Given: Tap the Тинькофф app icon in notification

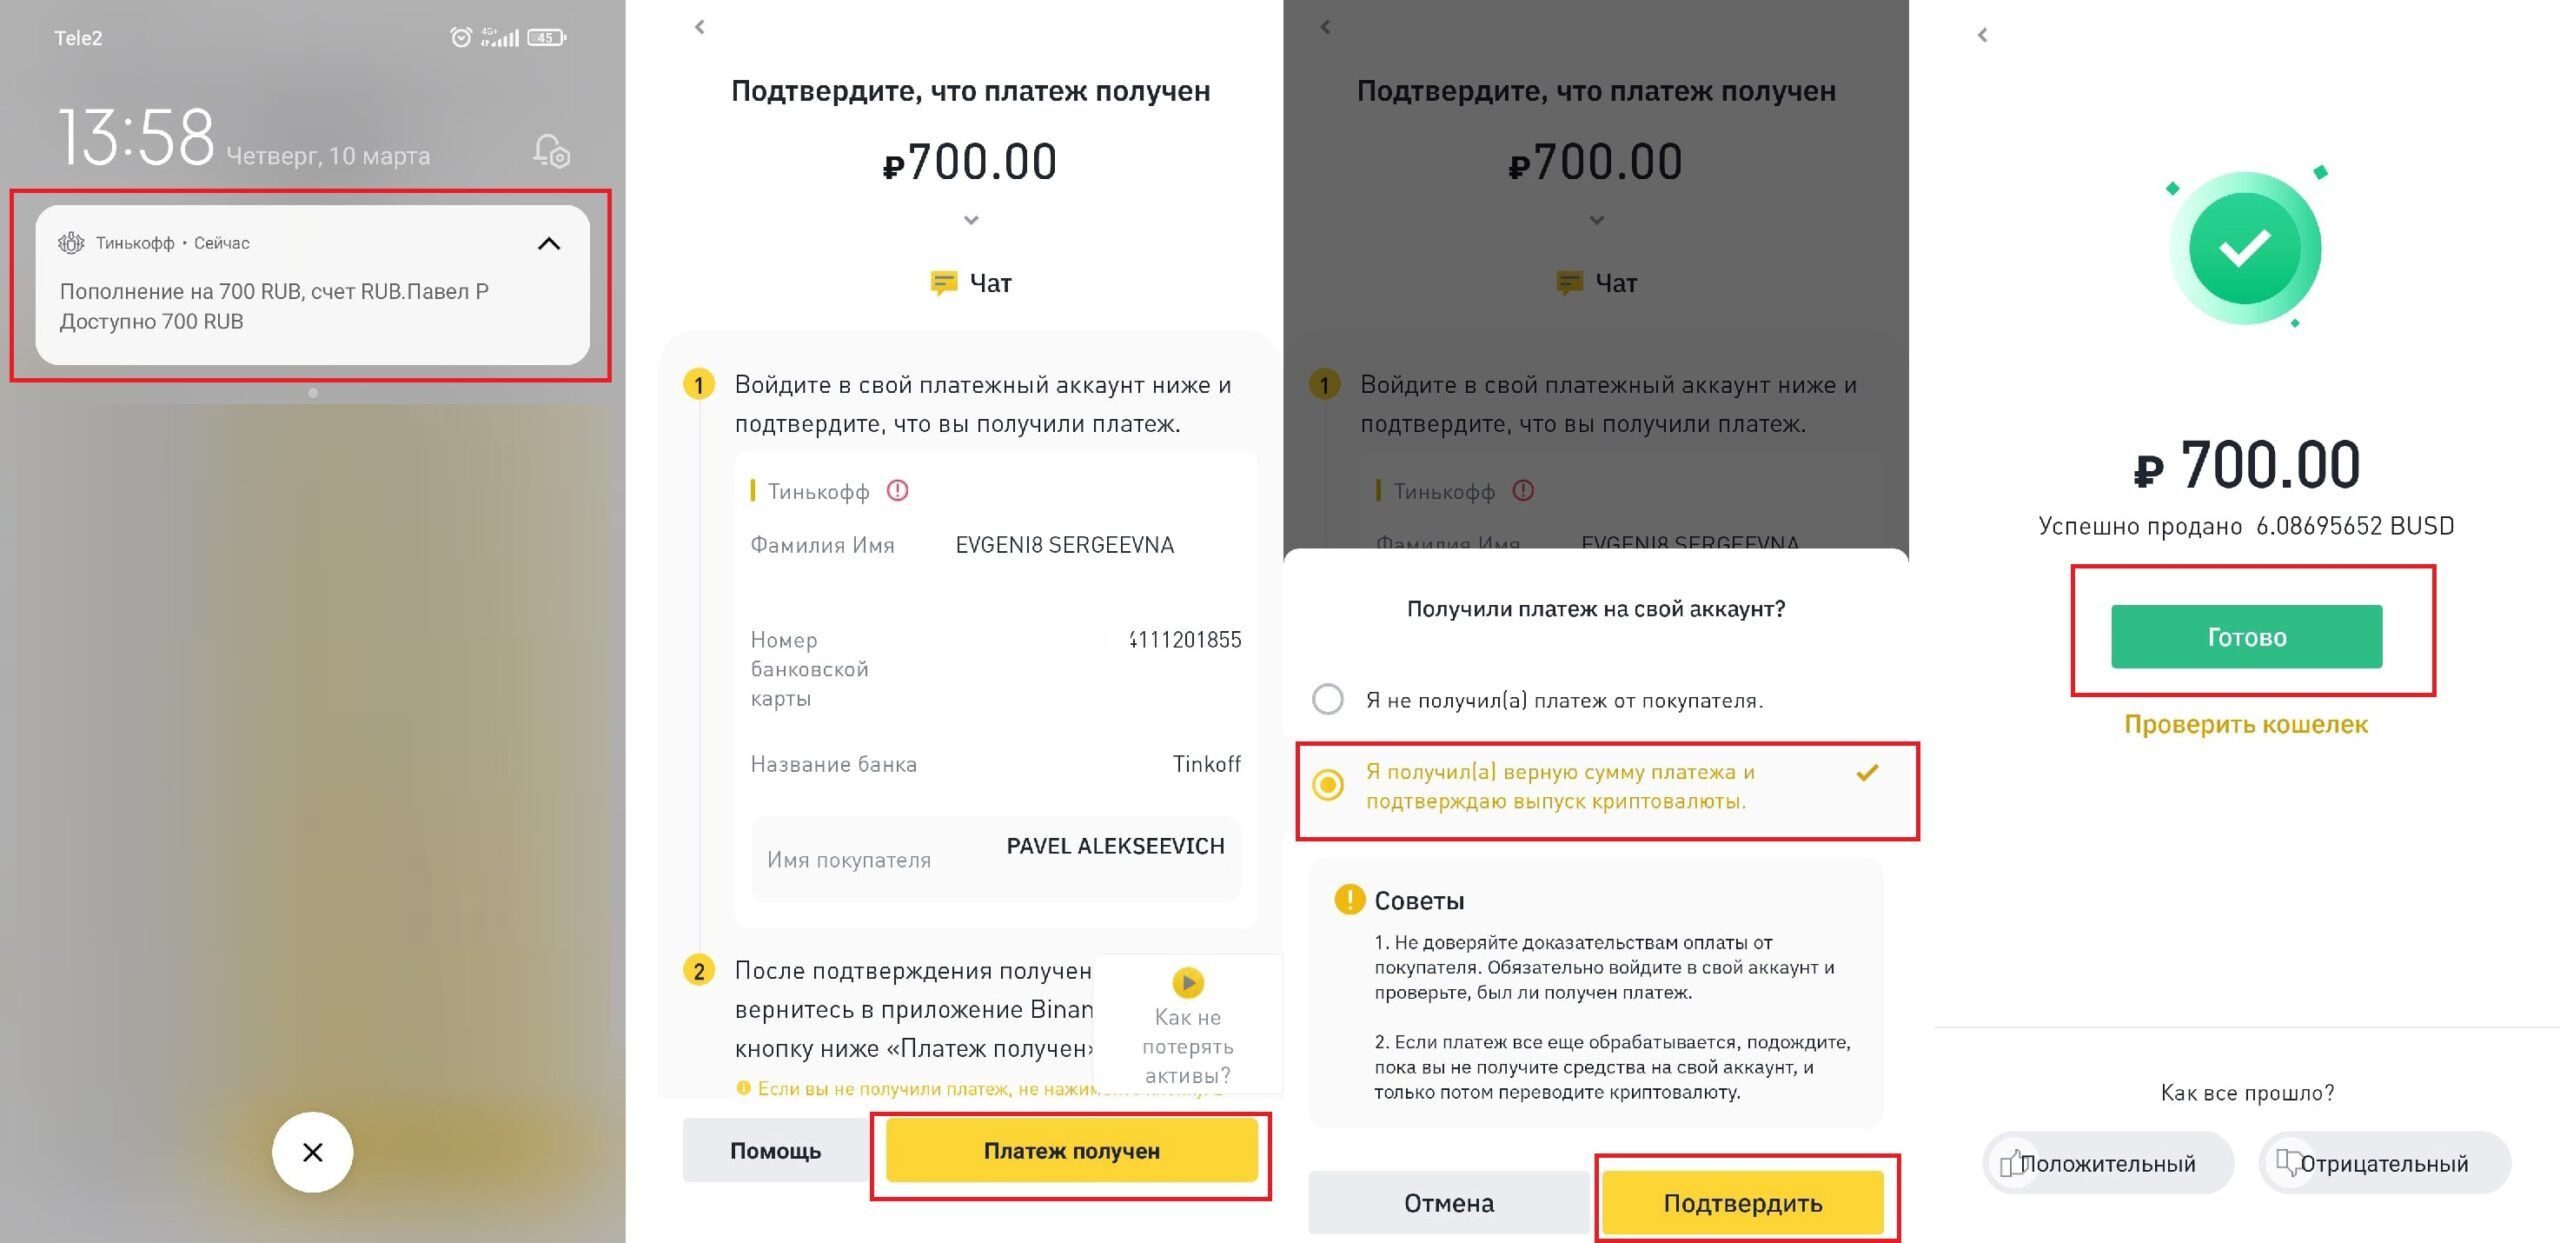Looking at the screenshot, I should (x=71, y=243).
